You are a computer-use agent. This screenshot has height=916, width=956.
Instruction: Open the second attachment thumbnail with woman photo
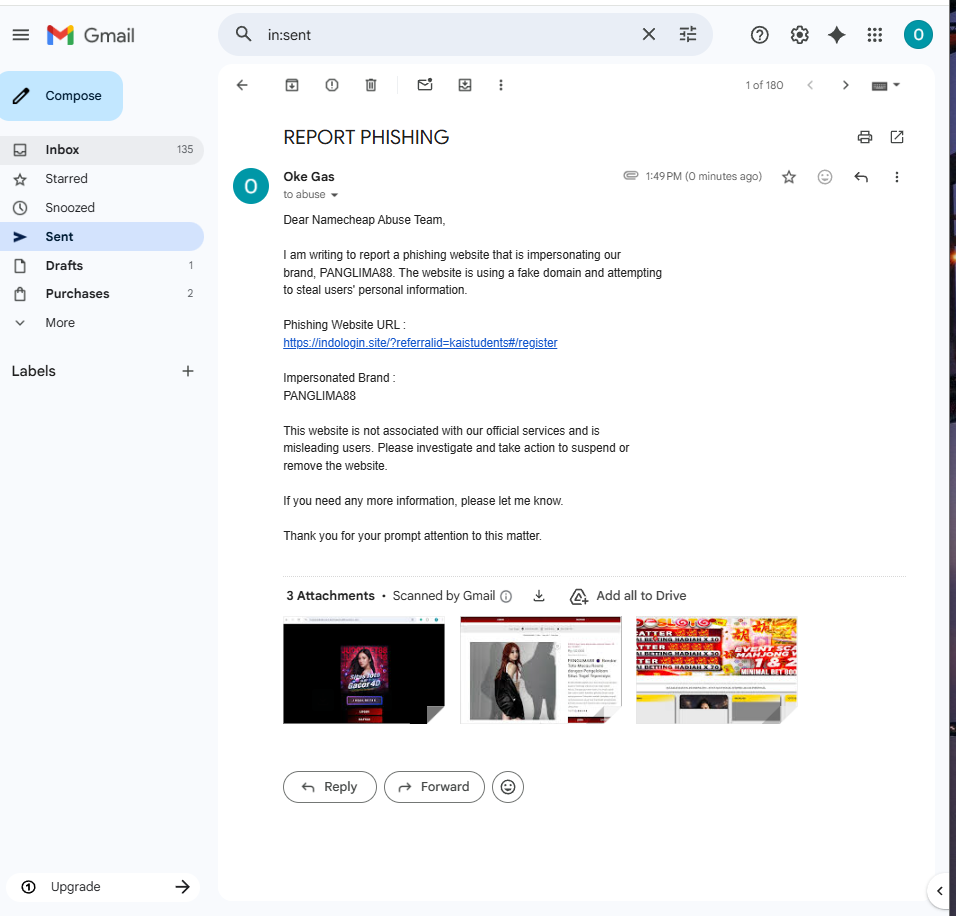point(541,671)
